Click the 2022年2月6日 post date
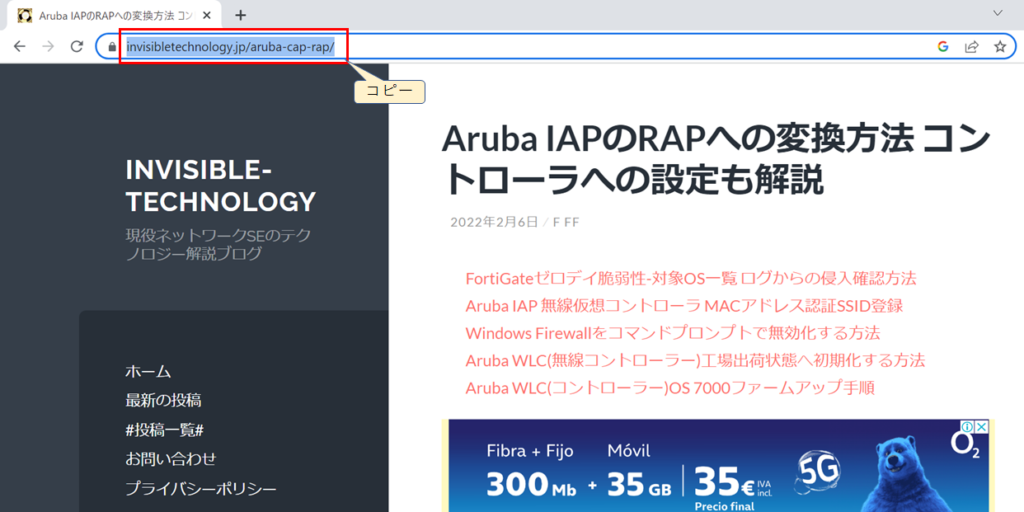Viewport: 1024px width, 512px height. 494,222
